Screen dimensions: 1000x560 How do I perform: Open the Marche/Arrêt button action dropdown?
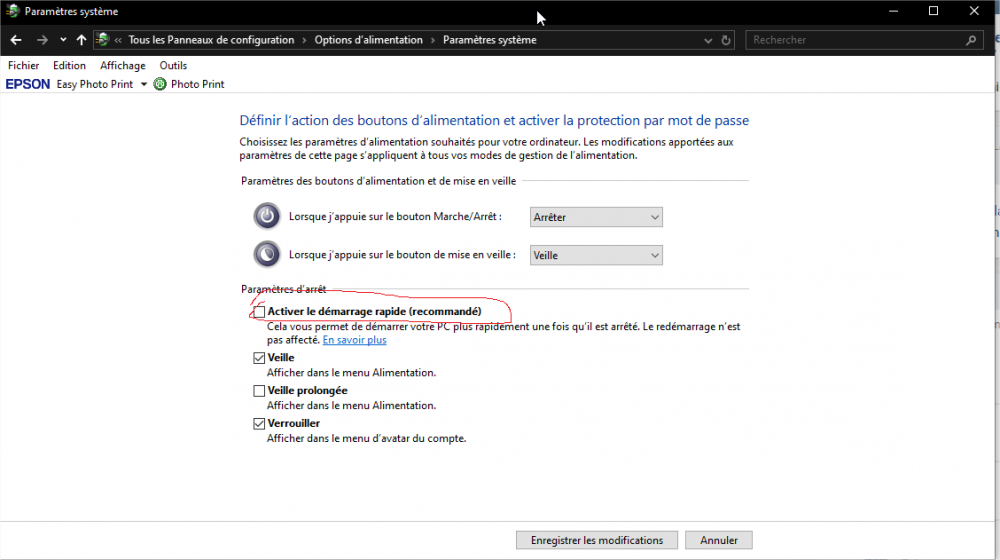click(596, 217)
